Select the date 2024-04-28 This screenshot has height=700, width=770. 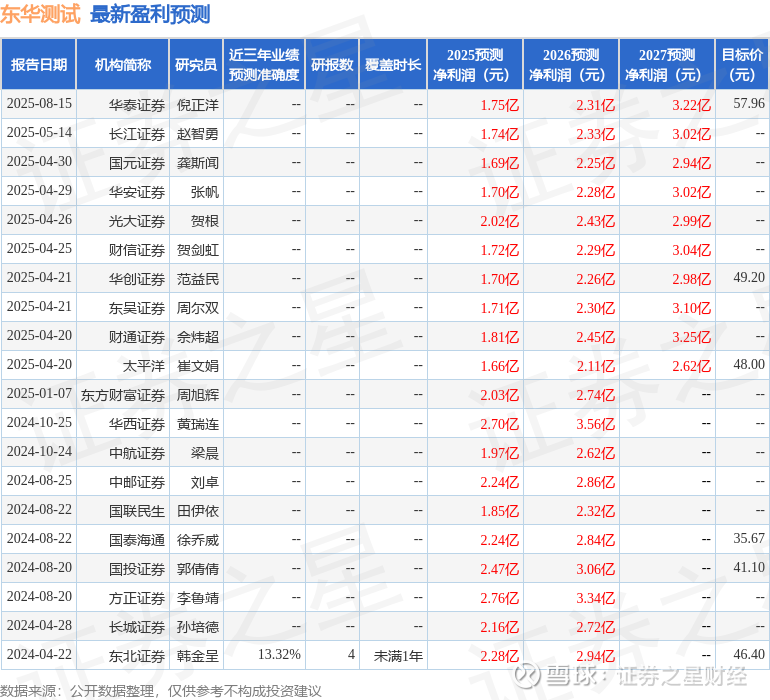click(39, 625)
